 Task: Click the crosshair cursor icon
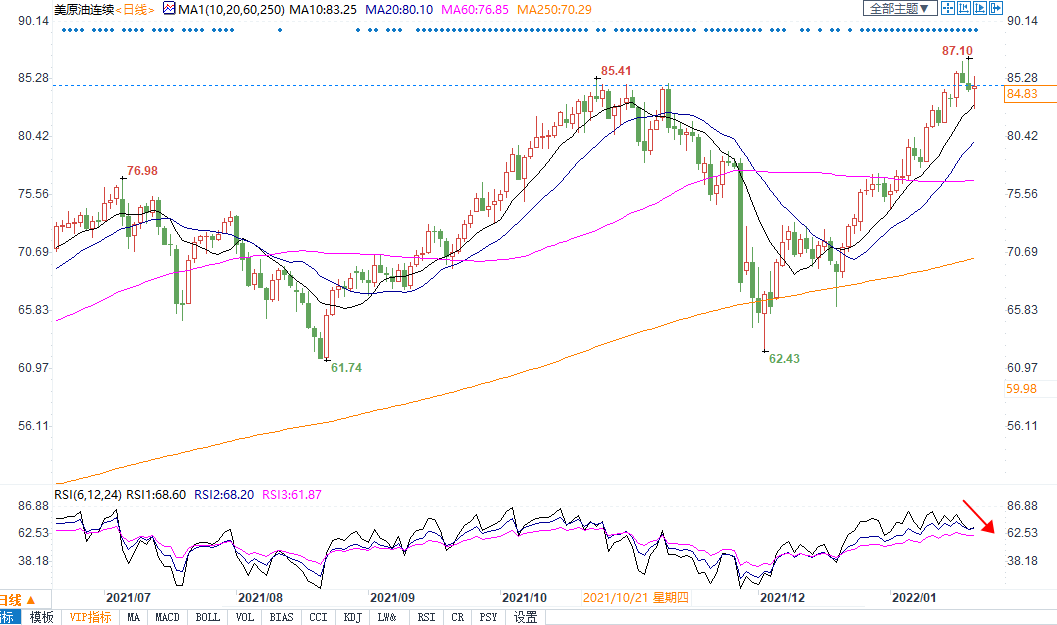coord(948,8)
